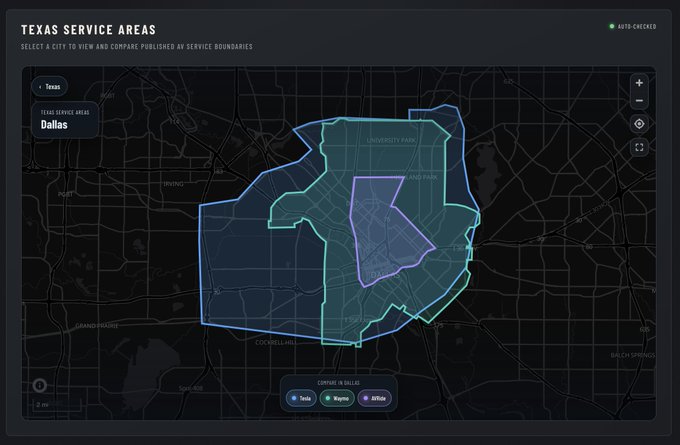The height and width of the screenshot is (445, 680).
Task: Enter fullscreen map view
Action: (639, 147)
